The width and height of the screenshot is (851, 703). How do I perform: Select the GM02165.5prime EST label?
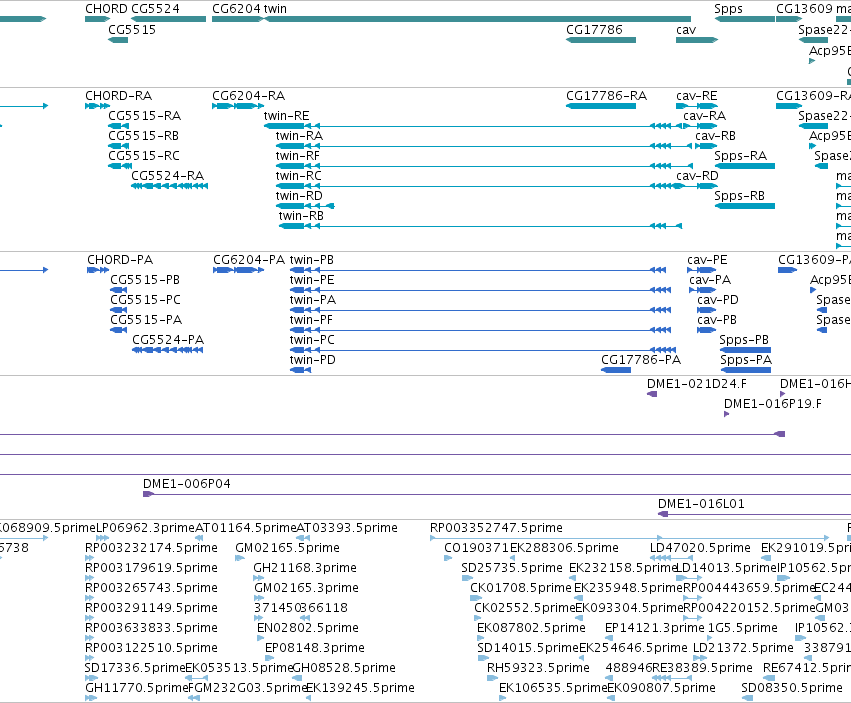pos(287,548)
